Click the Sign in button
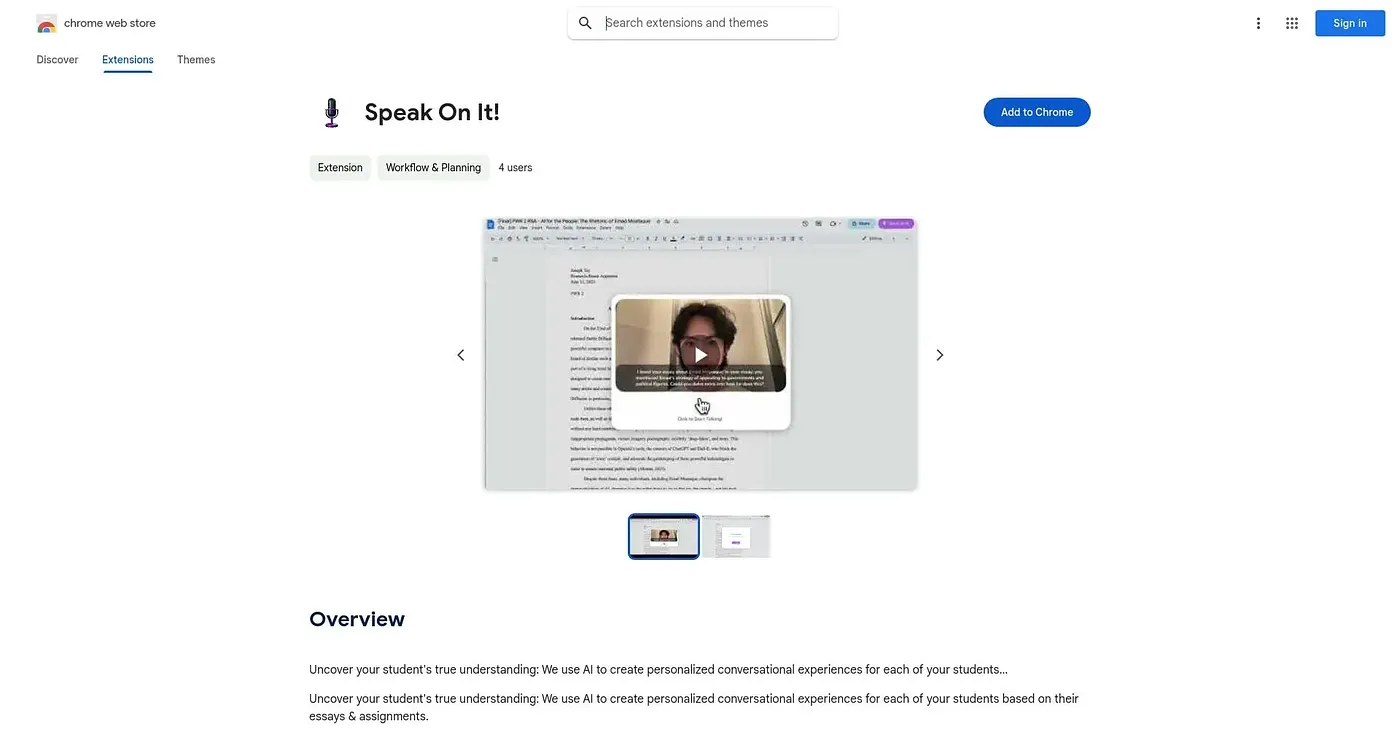The width and height of the screenshot is (1400, 729). pyautogui.click(x=1349, y=23)
